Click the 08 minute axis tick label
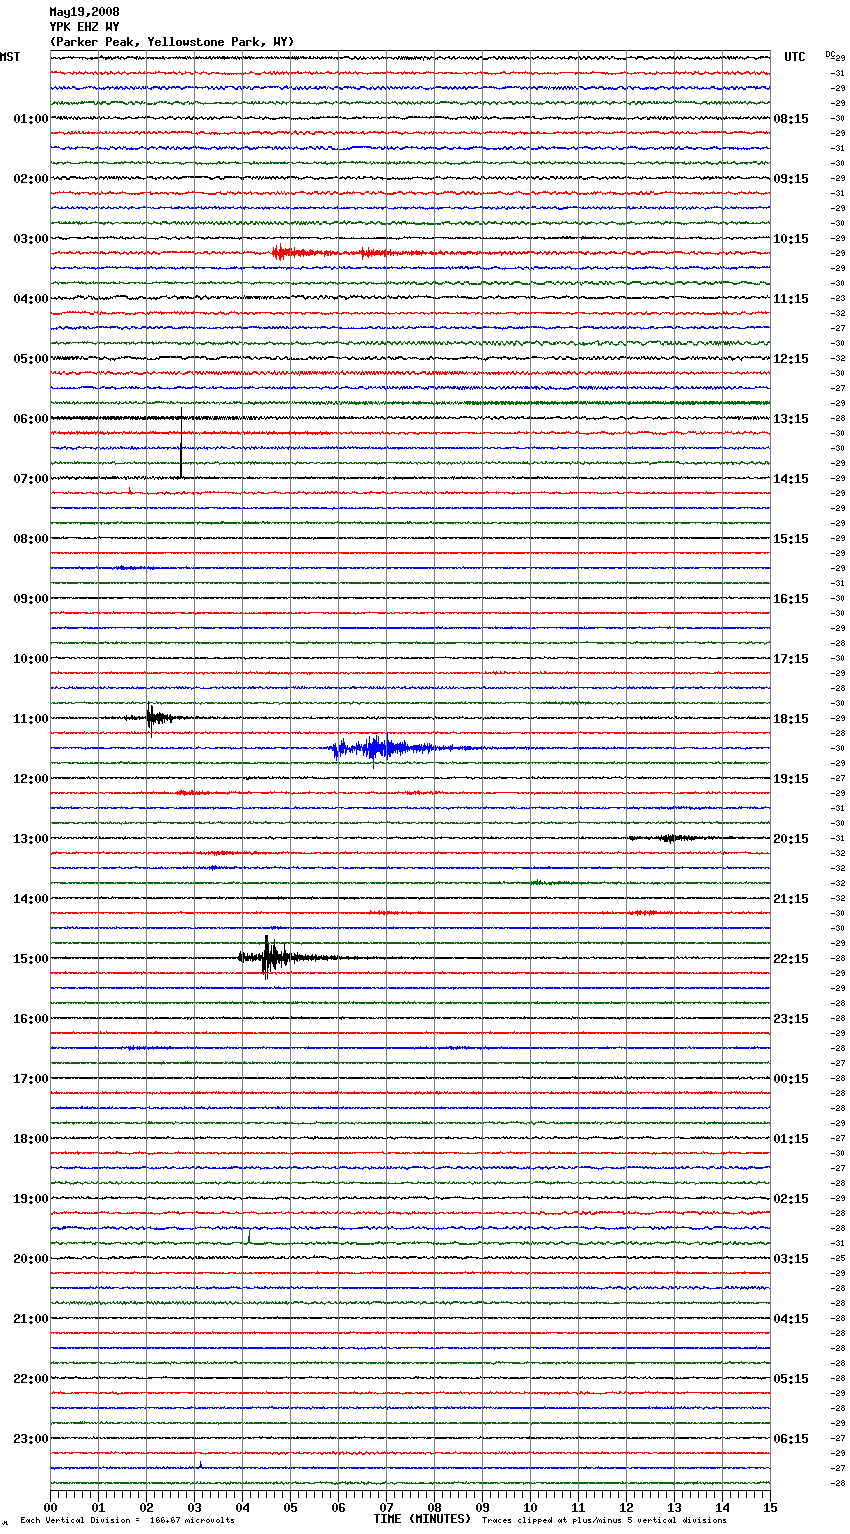 tap(434, 1507)
